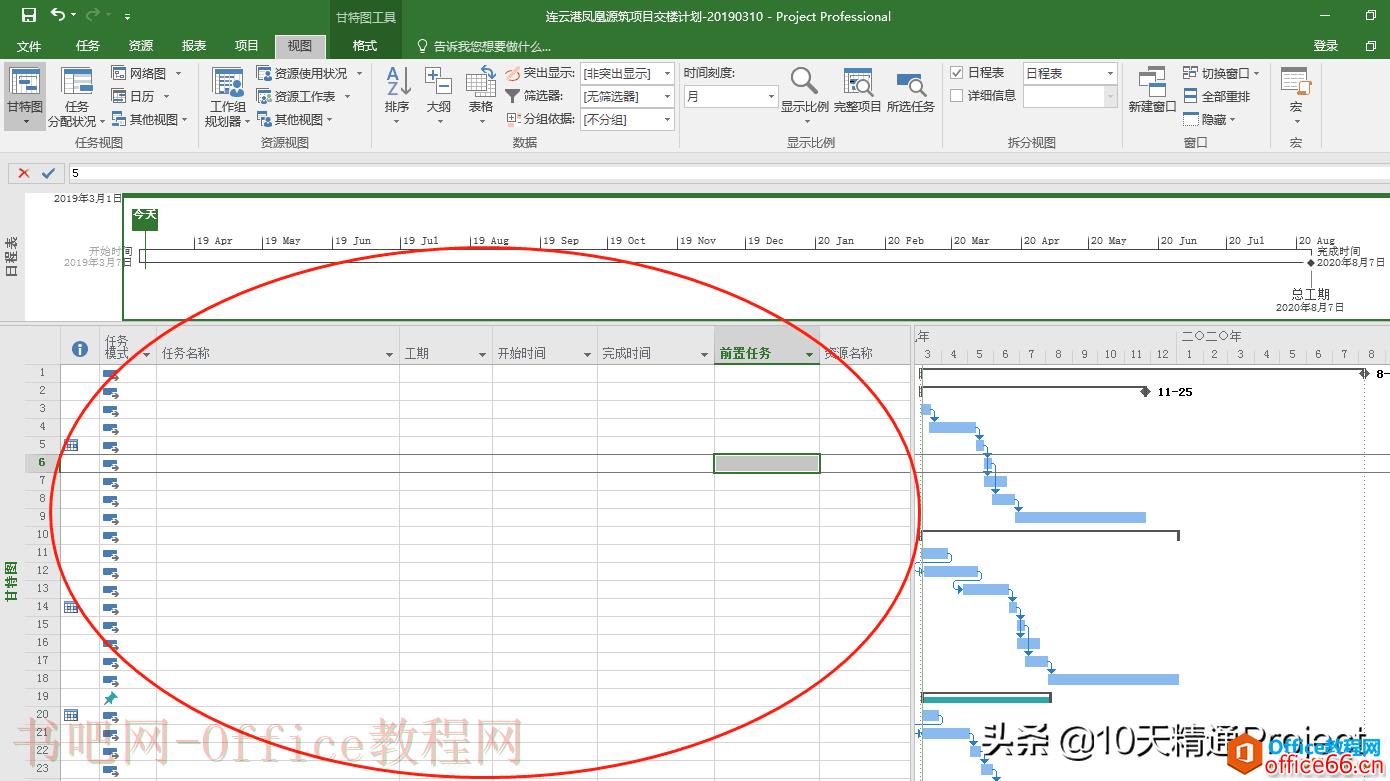The width and height of the screenshot is (1390, 781).
Task: Select the highlighted 前置任务 cell in row 6
Action: 767,463
